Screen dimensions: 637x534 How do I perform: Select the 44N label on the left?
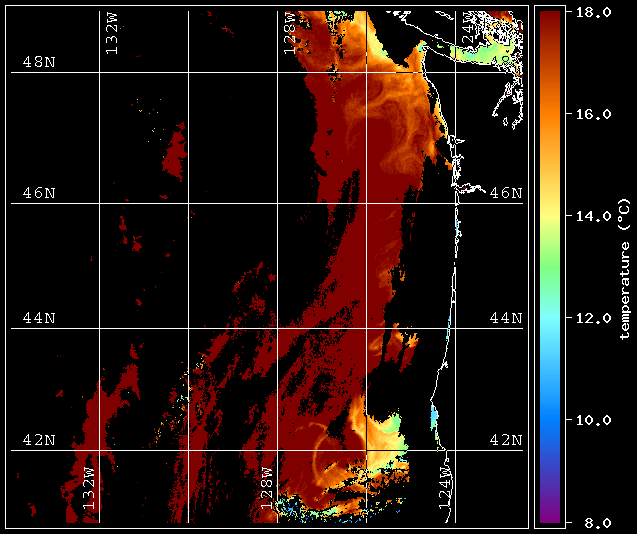(x=39, y=317)
